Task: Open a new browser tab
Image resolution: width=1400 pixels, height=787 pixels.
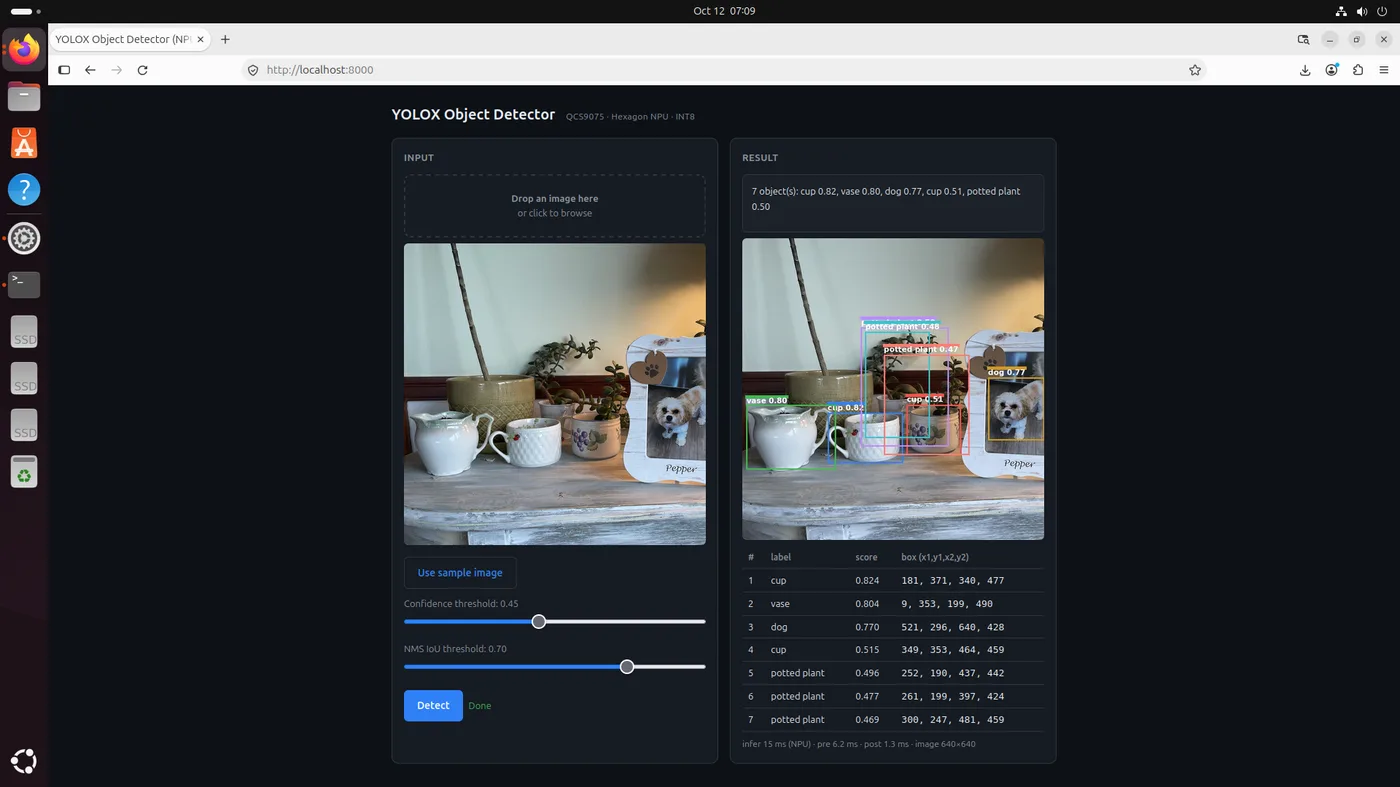Action: pyautogui.click(x=225, y=39)
